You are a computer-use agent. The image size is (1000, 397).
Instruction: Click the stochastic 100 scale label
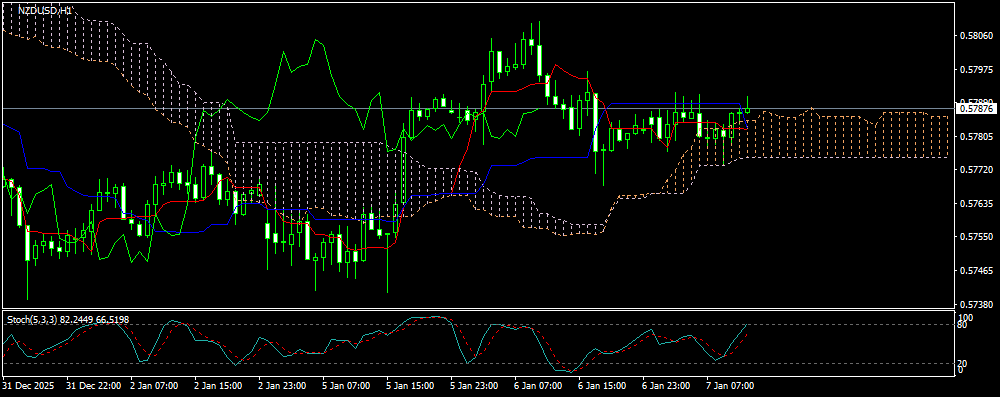(x=966, y=317)
